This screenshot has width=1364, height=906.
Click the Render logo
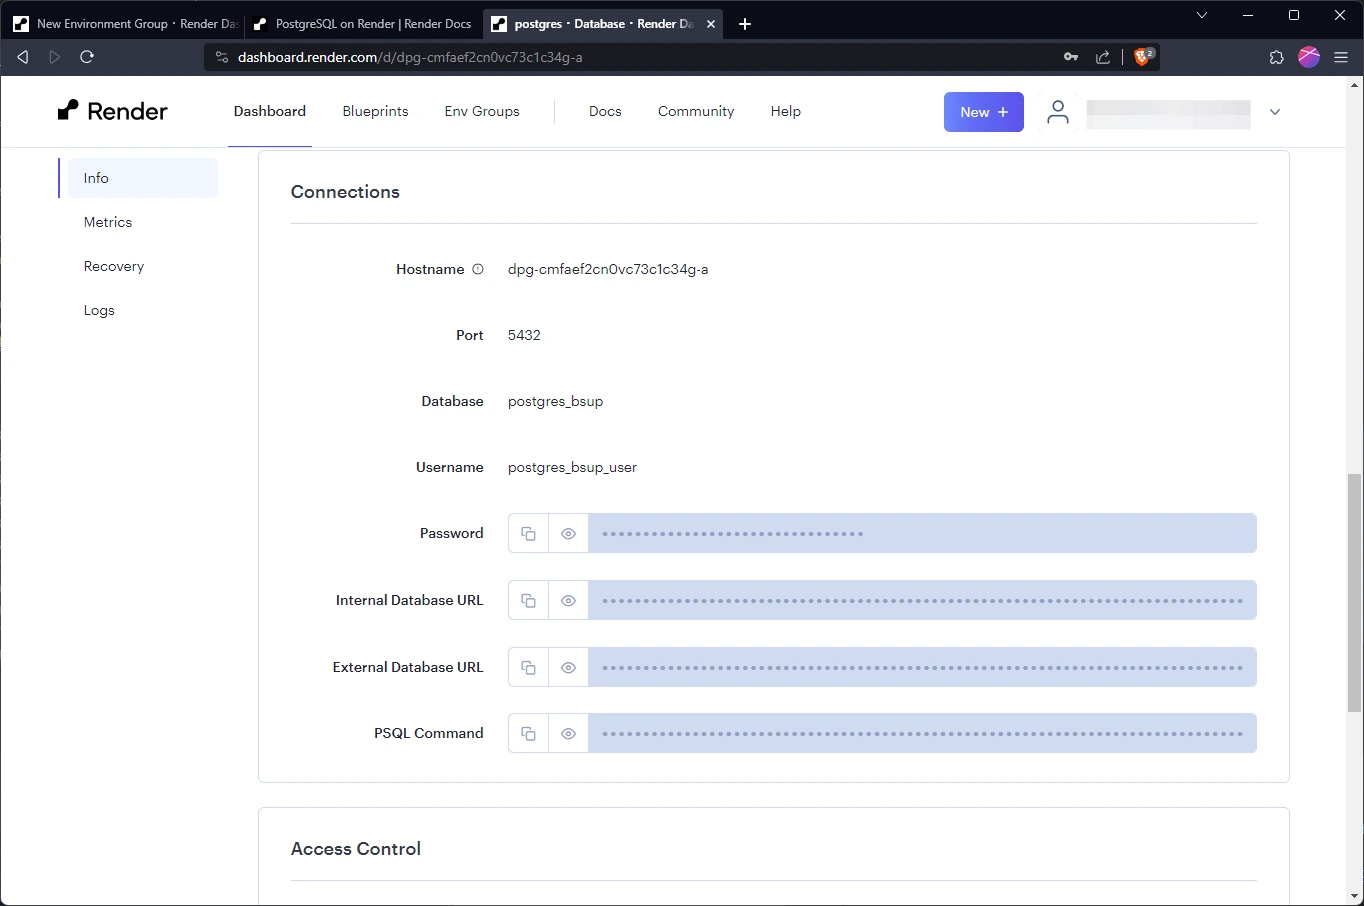112,111
